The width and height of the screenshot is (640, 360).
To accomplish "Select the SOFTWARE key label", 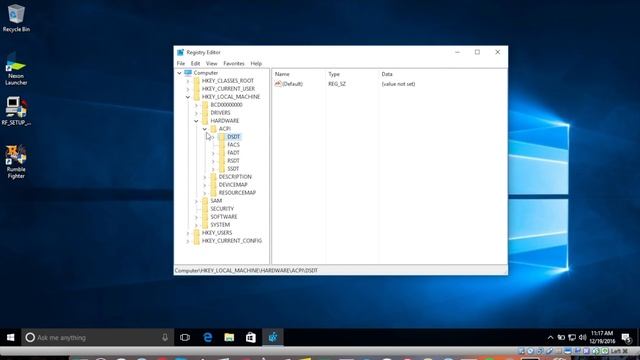I will [224, 217].
